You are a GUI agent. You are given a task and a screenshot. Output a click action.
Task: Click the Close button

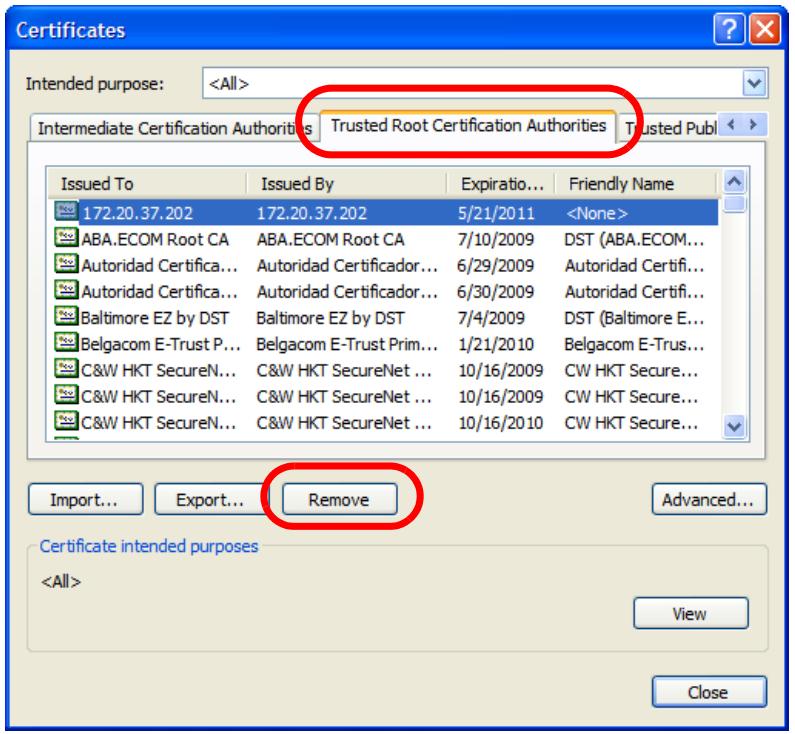(709, 692)
